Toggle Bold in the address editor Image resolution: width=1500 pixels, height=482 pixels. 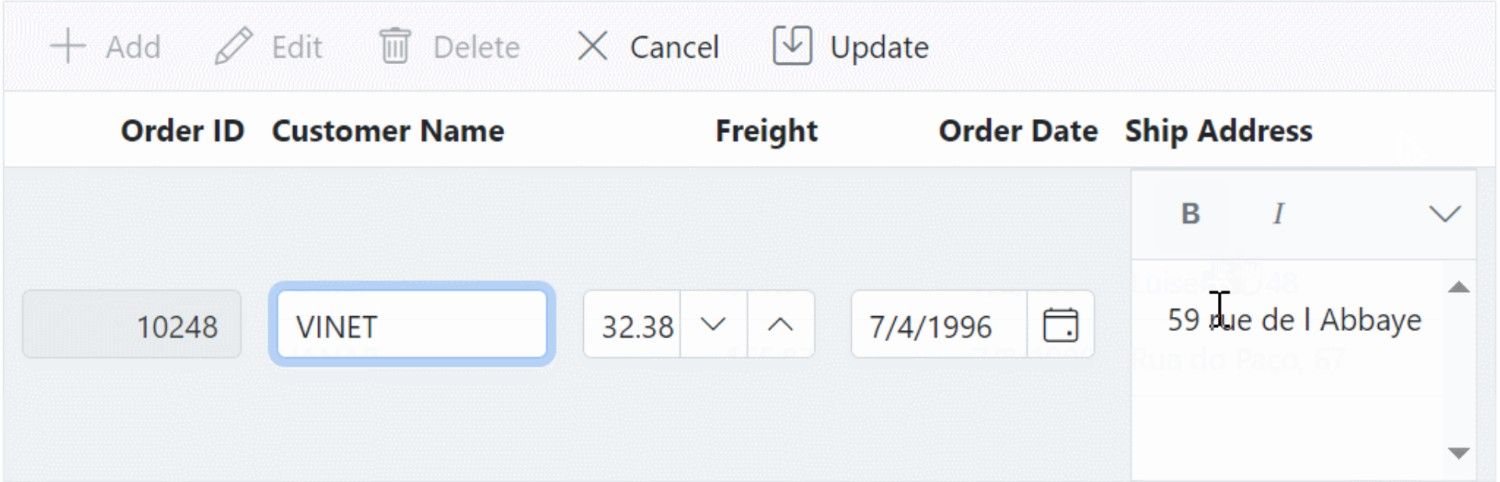point(1190,214)
